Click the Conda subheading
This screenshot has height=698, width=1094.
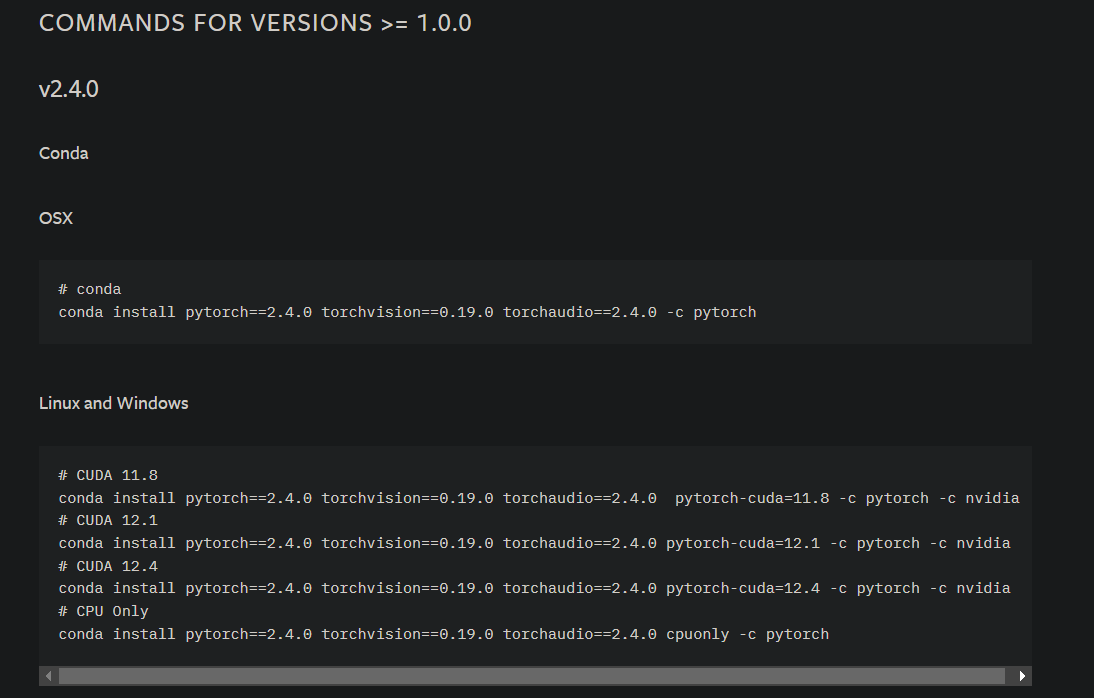click(x=63, y=154)
